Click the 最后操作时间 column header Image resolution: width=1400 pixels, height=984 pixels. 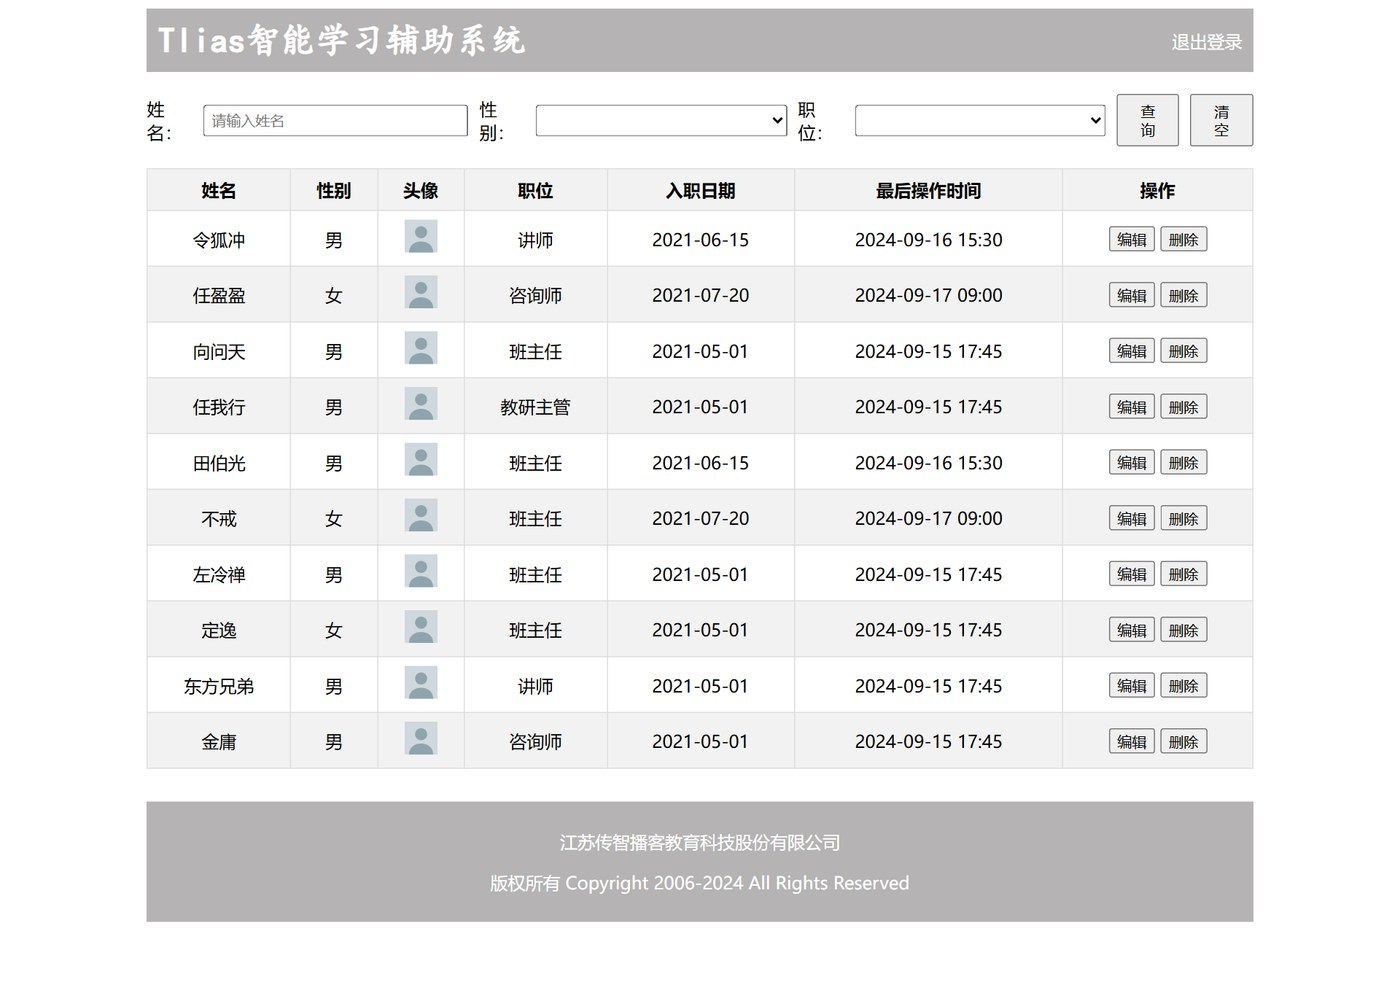point(928,190)
